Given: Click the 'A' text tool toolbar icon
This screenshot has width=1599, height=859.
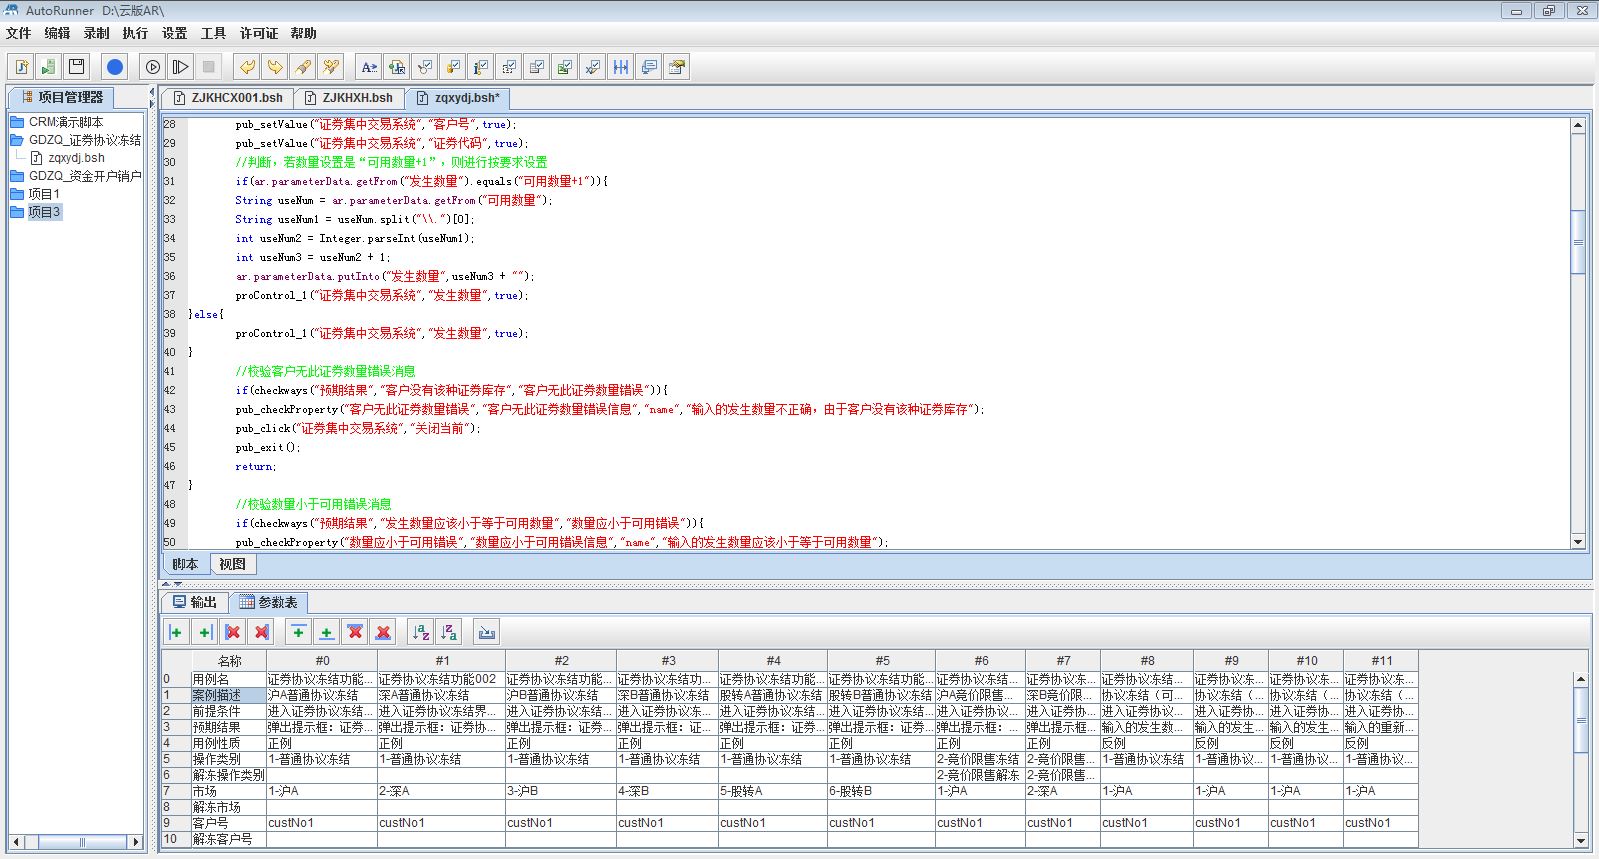Looking at the screenshot, I should (x=369, y=67).
